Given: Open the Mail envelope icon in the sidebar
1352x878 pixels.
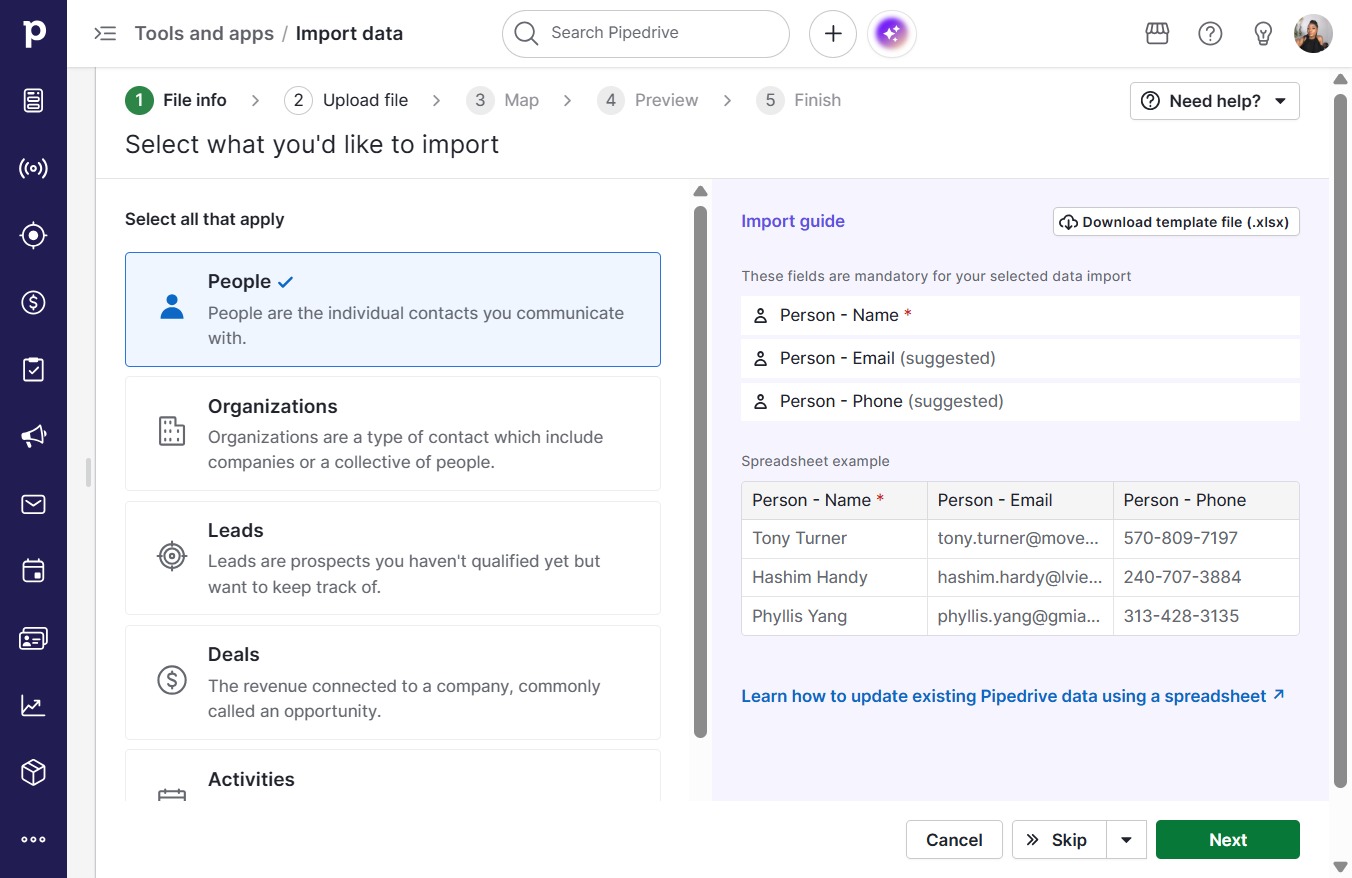Looking at the screenshot, I should point(34,504).
